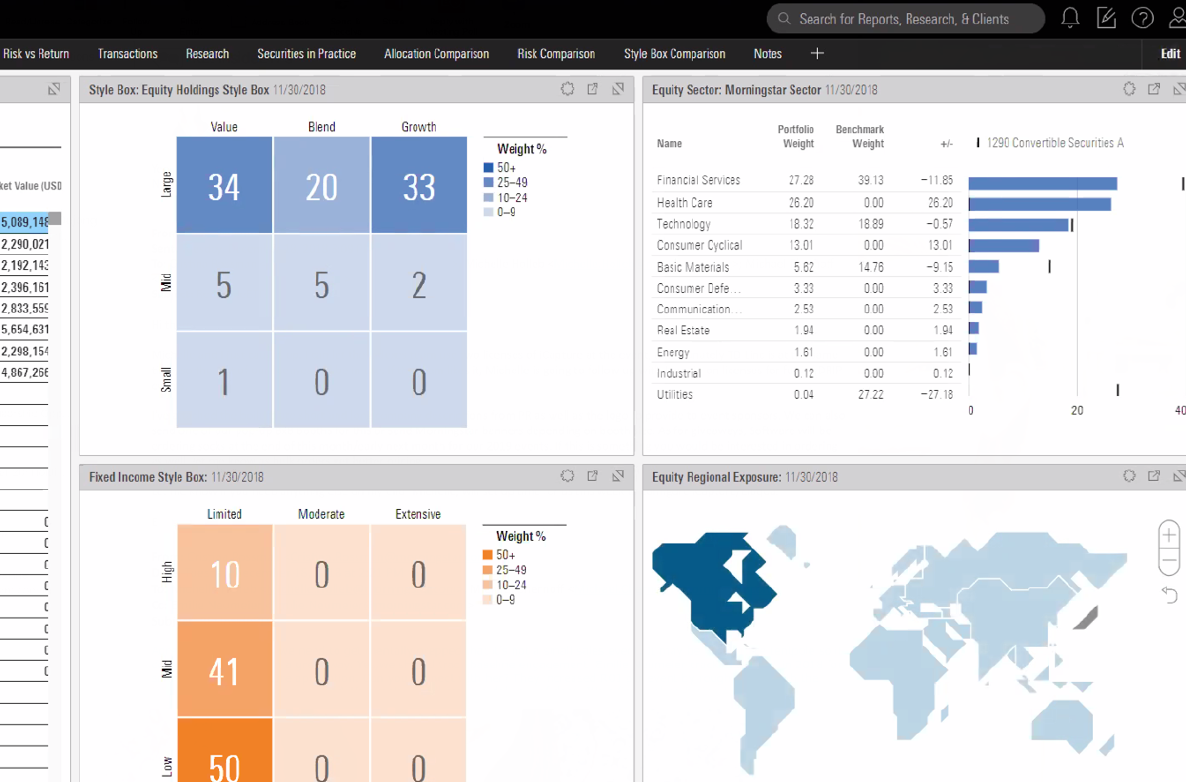Click the Edit button
Screen dimensions: 1186x782
coord(1170,54)
